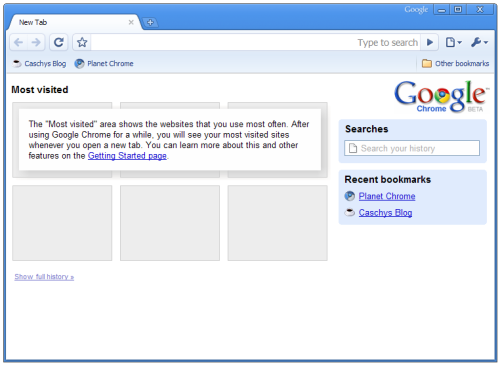Click the Show full history link
Screen dimensions: 500x365
tap(44, 277)
